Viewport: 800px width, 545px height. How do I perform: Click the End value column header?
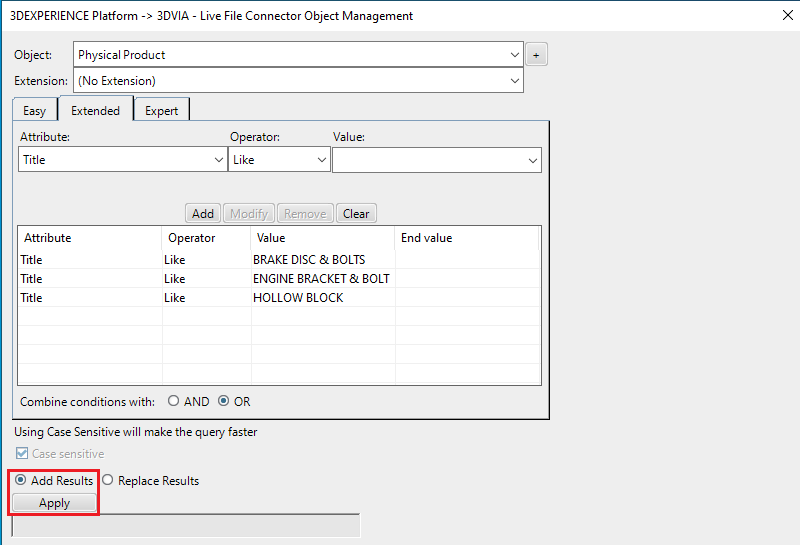(466, 238)
